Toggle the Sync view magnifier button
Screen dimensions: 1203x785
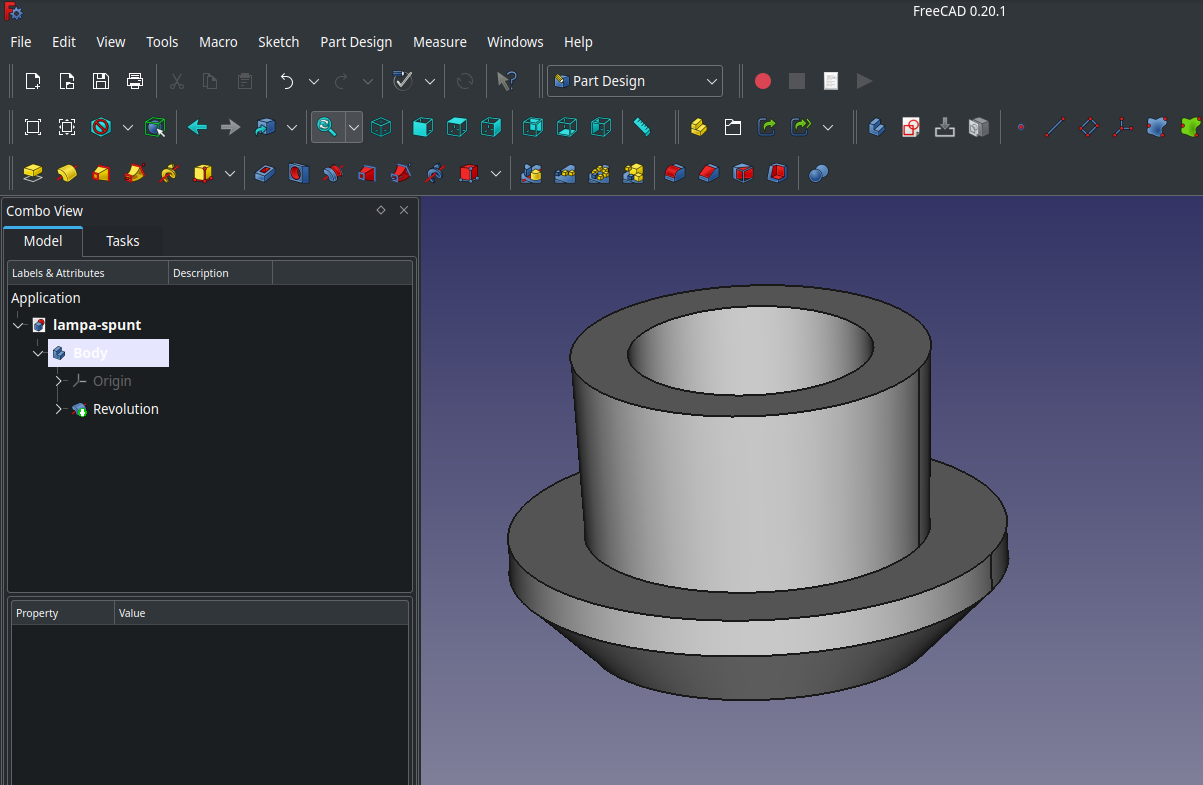pyautogui.click(x=326, y=127)
